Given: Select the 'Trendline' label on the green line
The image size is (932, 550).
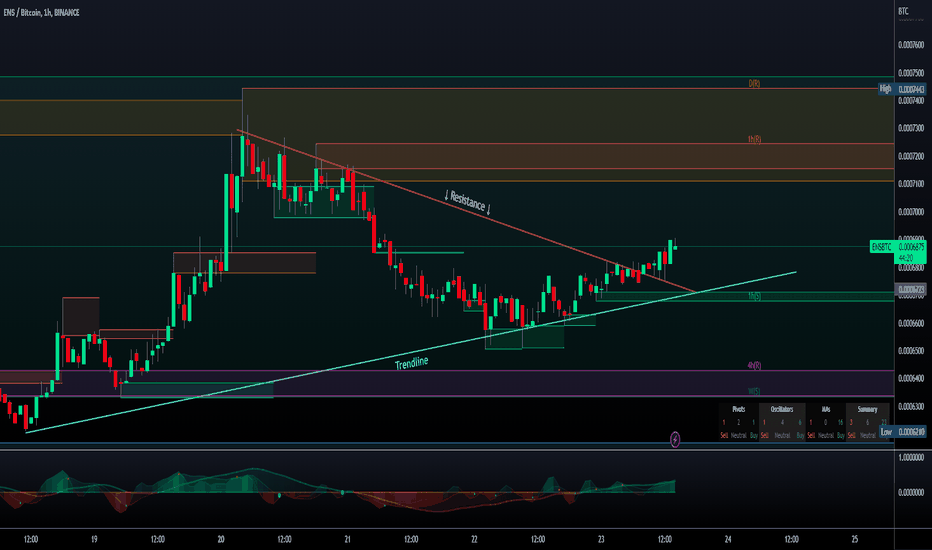Looking at the screenshot, I should click(x=411, y=362).
